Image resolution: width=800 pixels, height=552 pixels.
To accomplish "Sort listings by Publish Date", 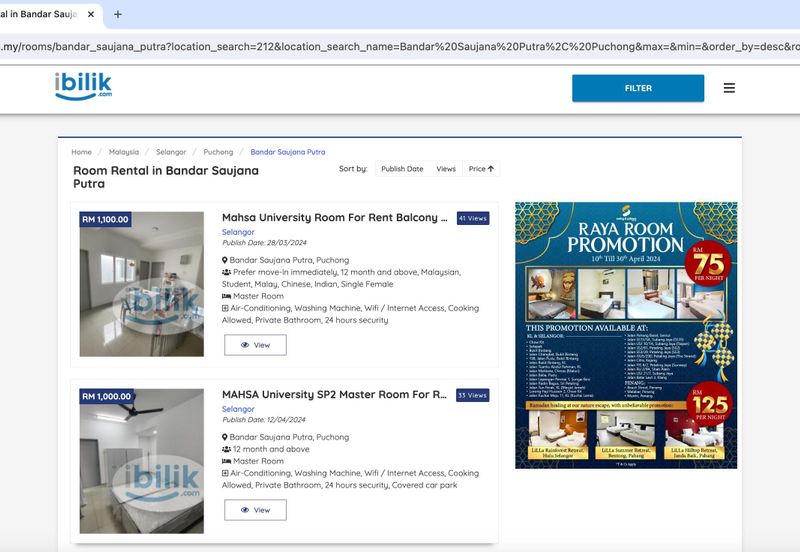I will pyautogui.click(x=402, y=169).
